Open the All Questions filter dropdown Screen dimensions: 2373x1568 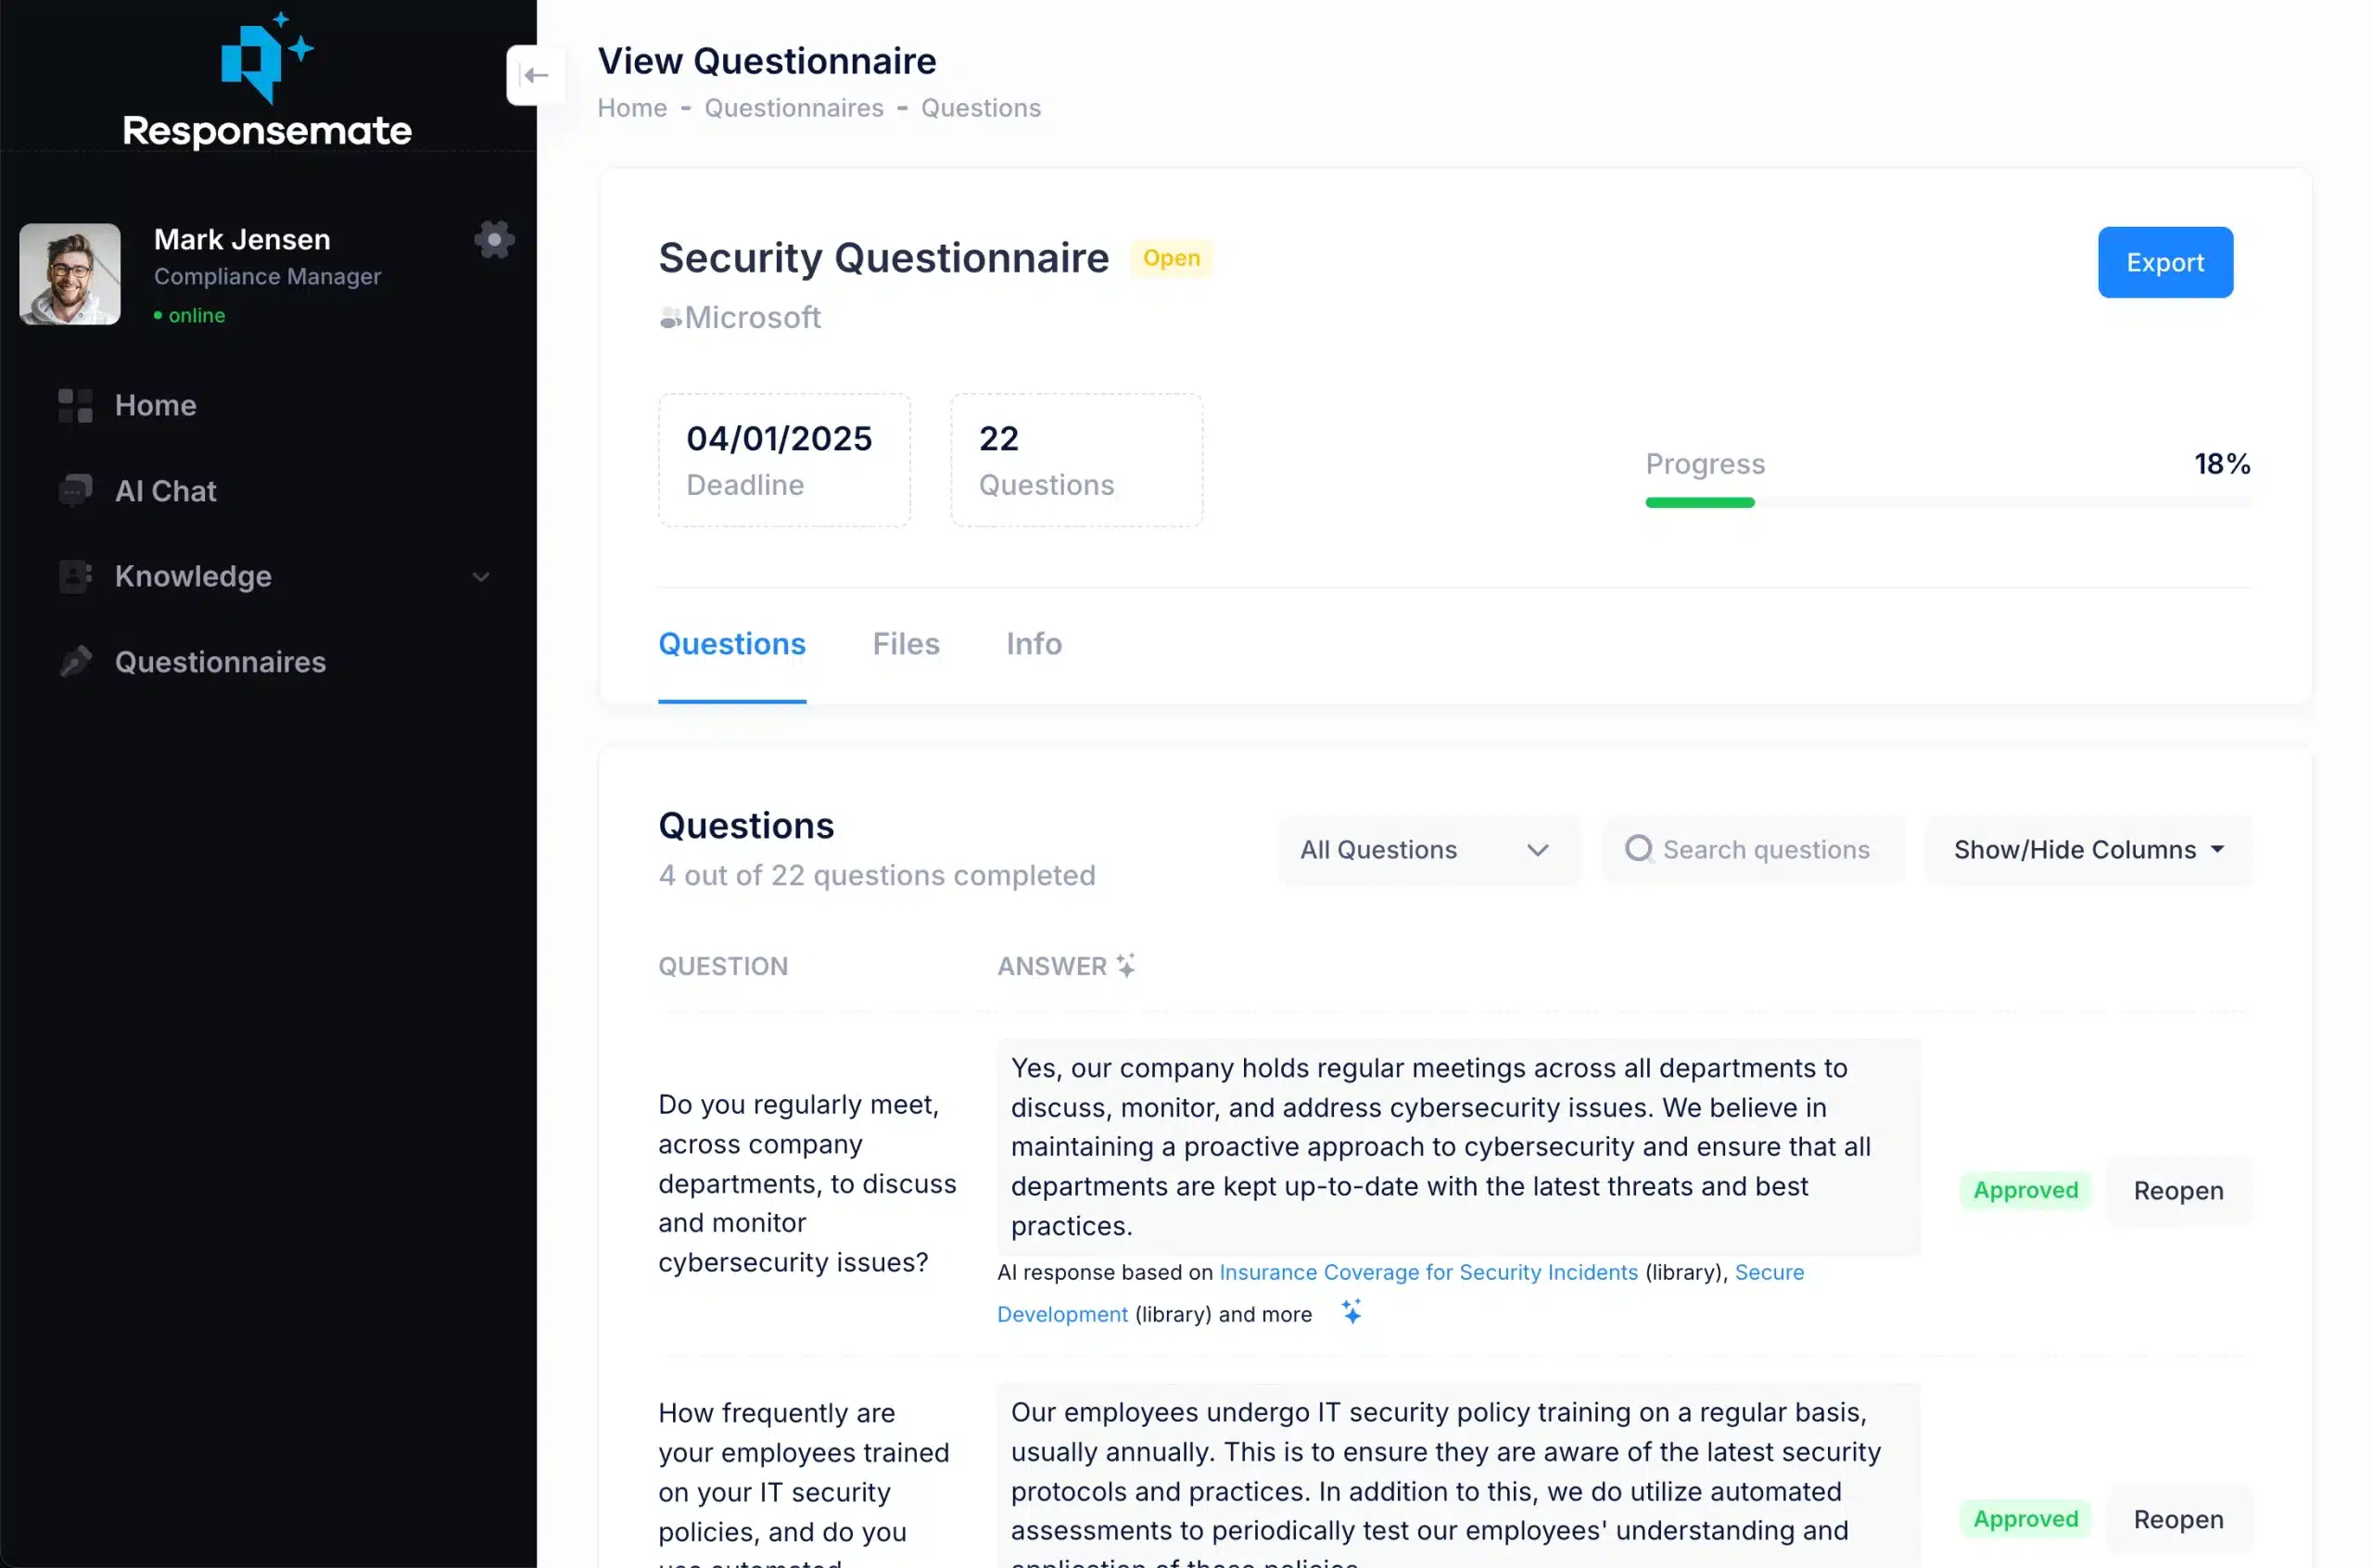tap(1427, 850)
